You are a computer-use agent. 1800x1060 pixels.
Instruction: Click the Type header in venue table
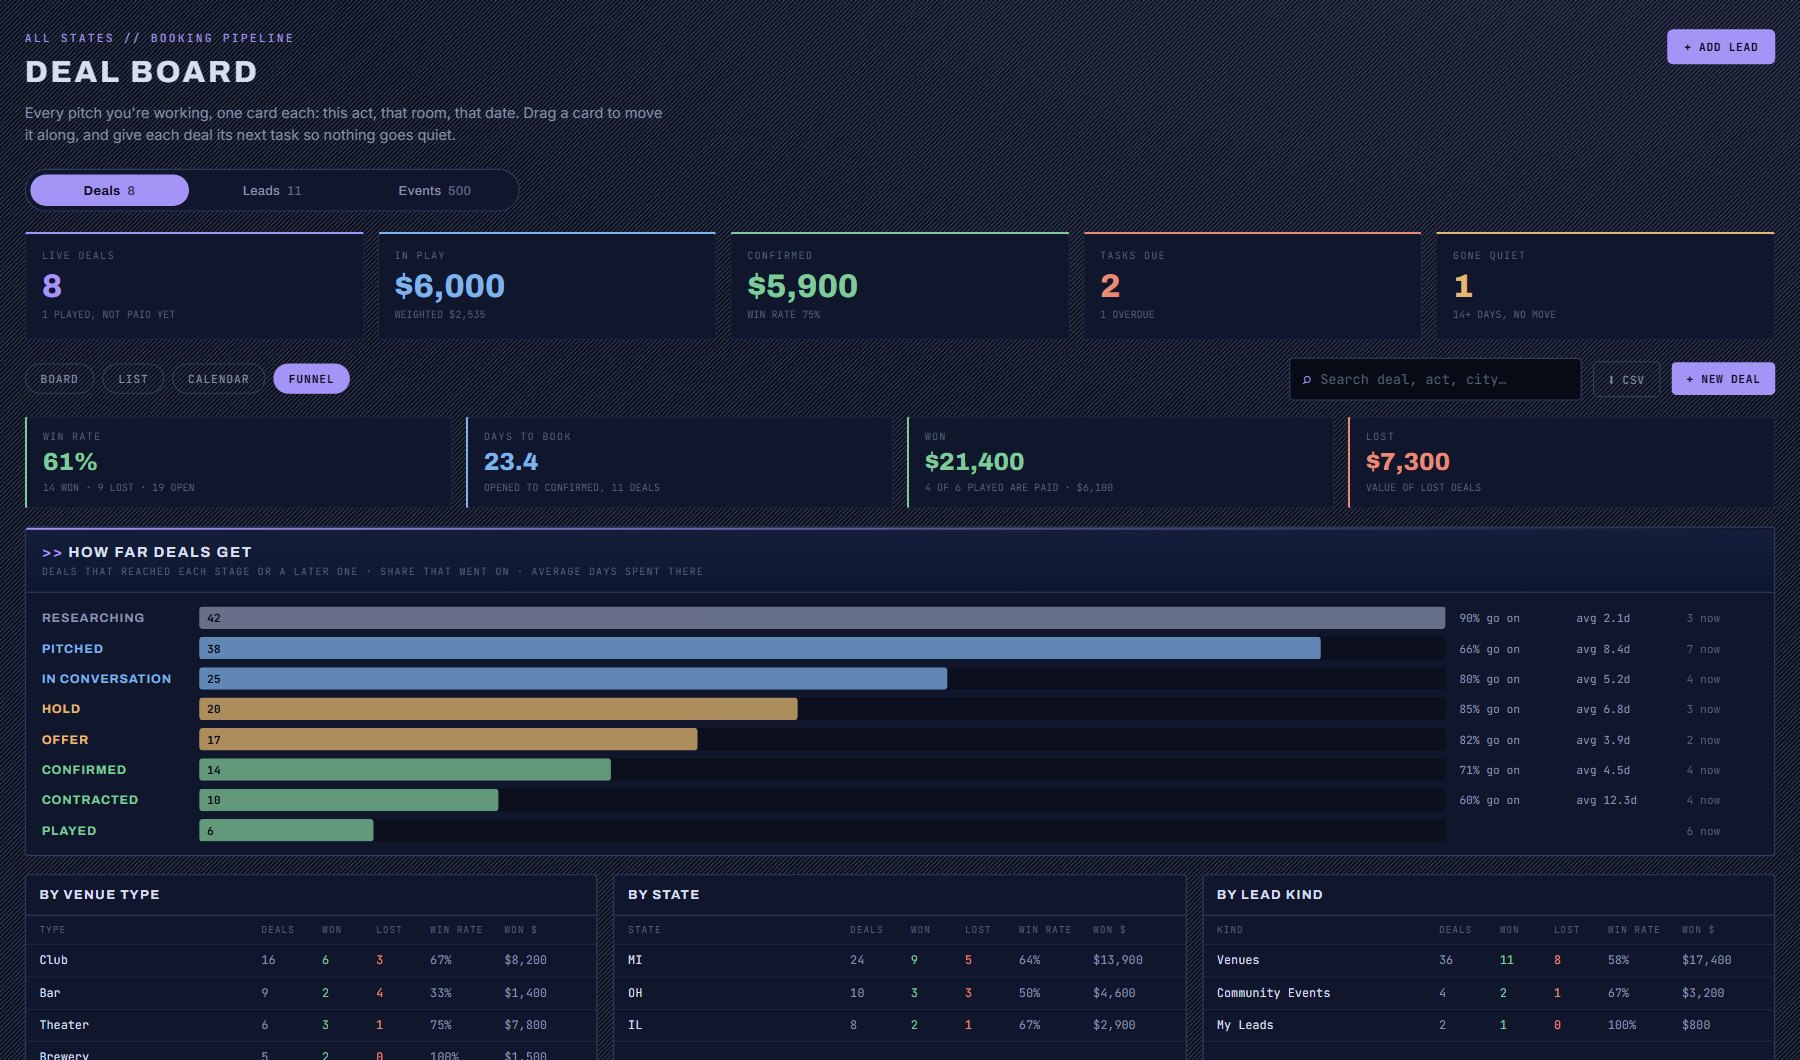(x=52, y=930)
